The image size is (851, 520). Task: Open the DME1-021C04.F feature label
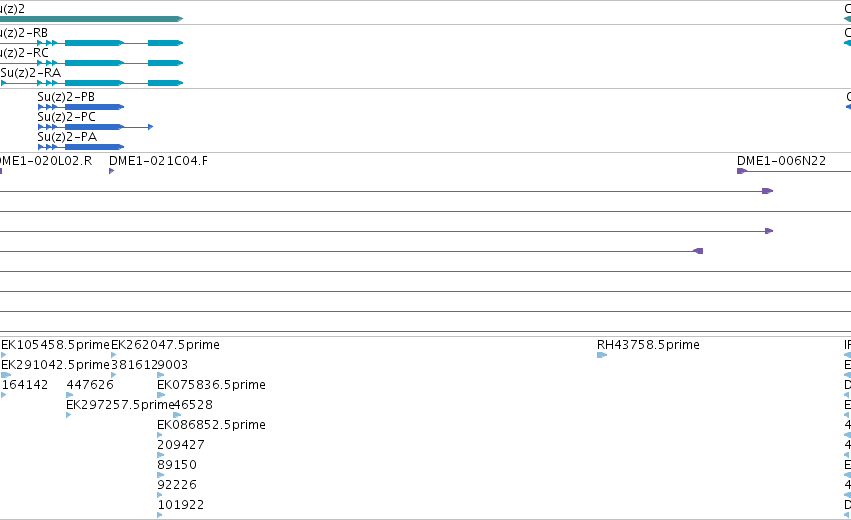point(158,161)
